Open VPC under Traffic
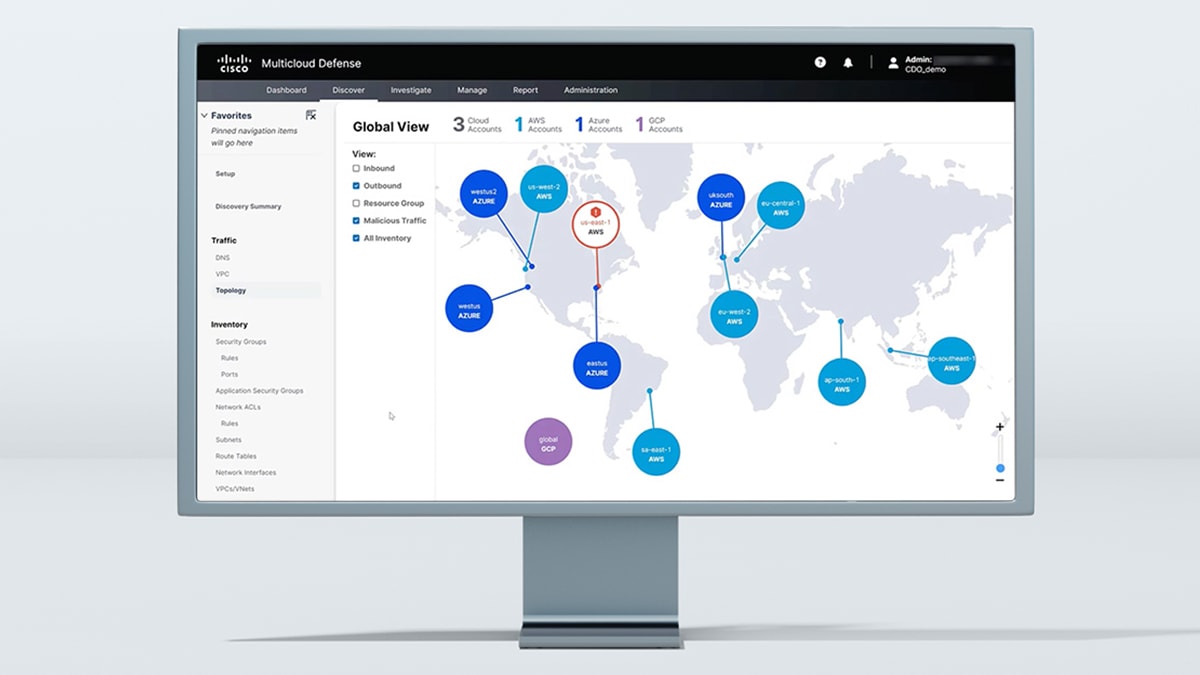The height and width of the screenshot is (675, 1200). pos(222,273)
